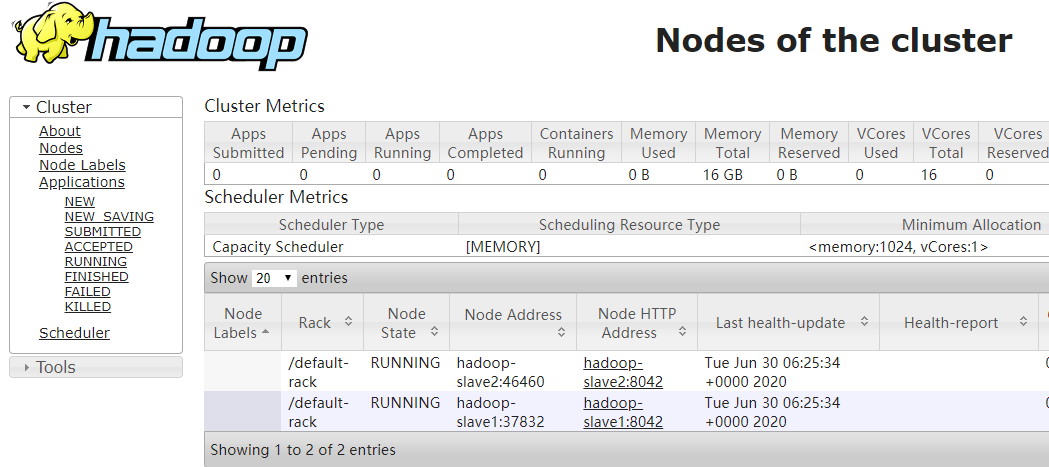This screenshot has height=467, width=1049.
Task: Open the About link
Action: pyautogui.click(x=60, y=131)
